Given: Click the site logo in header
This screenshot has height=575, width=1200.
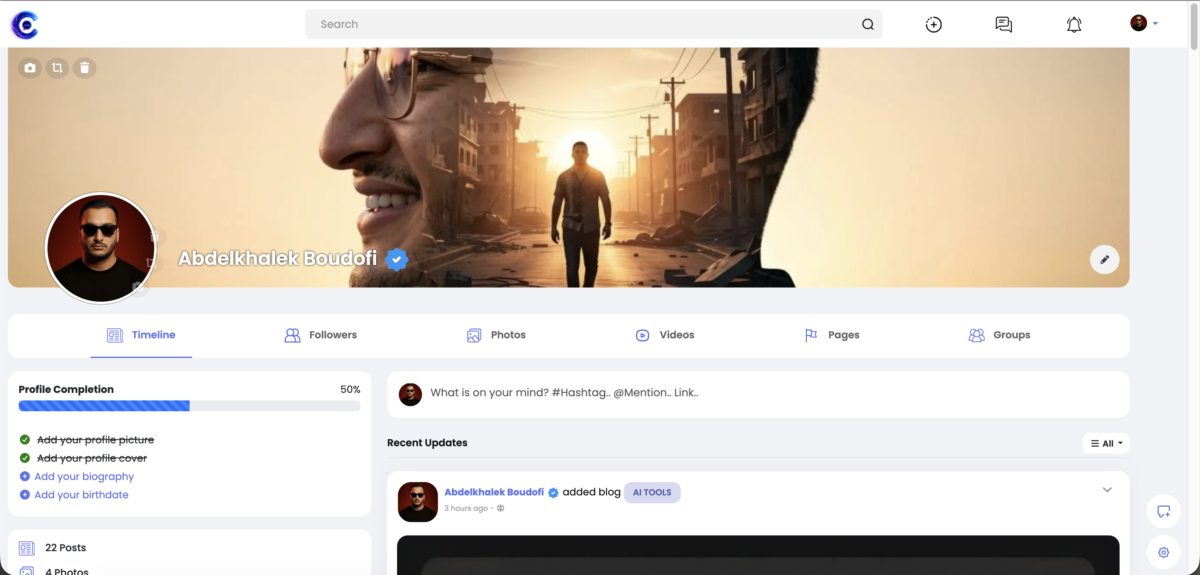Looking at the screenshot, I should click(24, 24).
